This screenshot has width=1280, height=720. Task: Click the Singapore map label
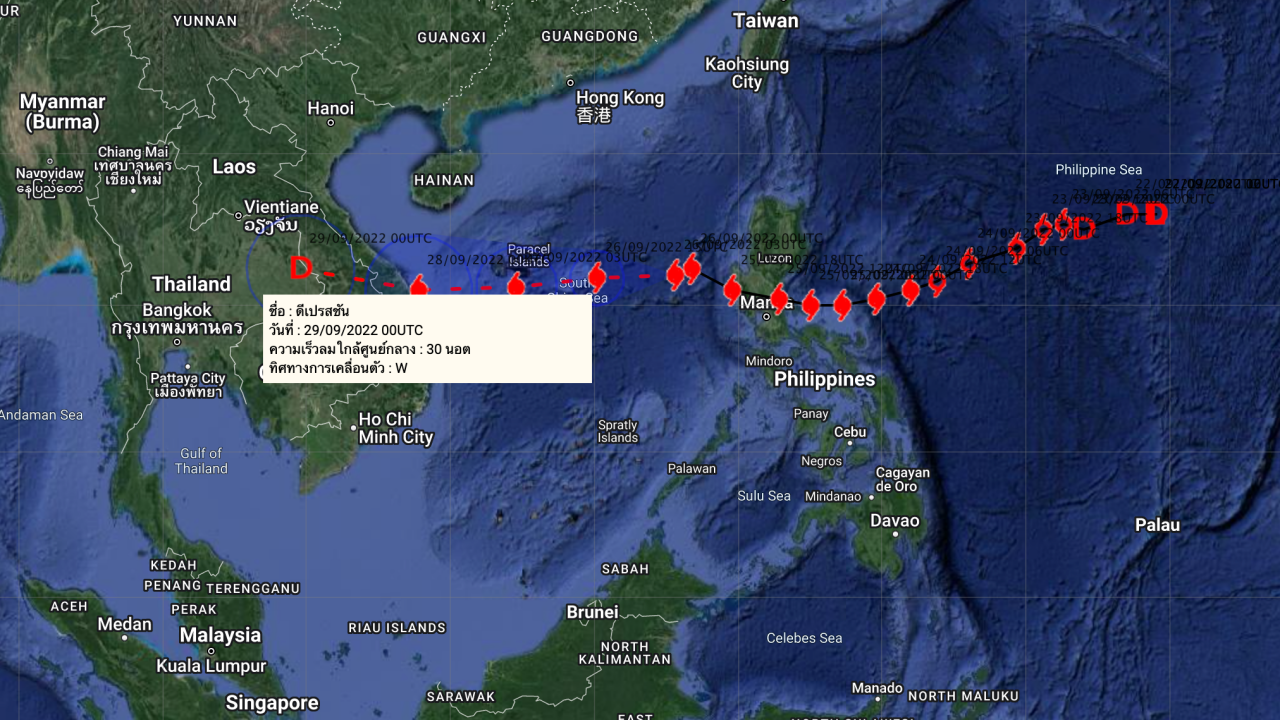pos(272,703)
